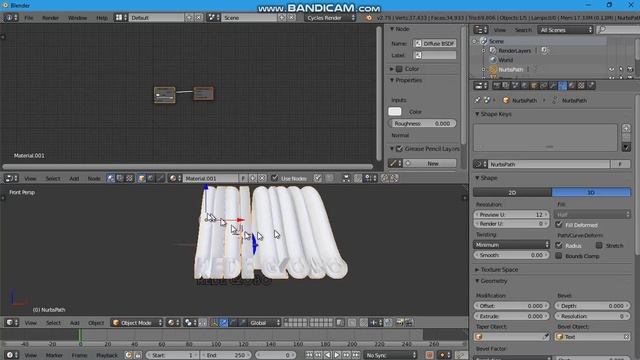Screen dimensions: 640x360
Task: Click the rotate manipulator icon
Action: tap(233, 323)
